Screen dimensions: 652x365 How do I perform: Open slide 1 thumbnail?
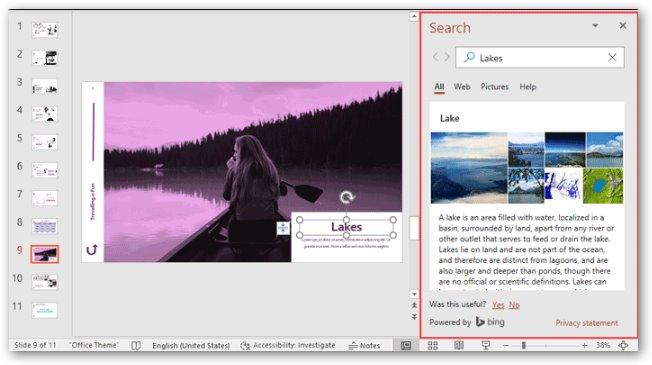[44, 30]
